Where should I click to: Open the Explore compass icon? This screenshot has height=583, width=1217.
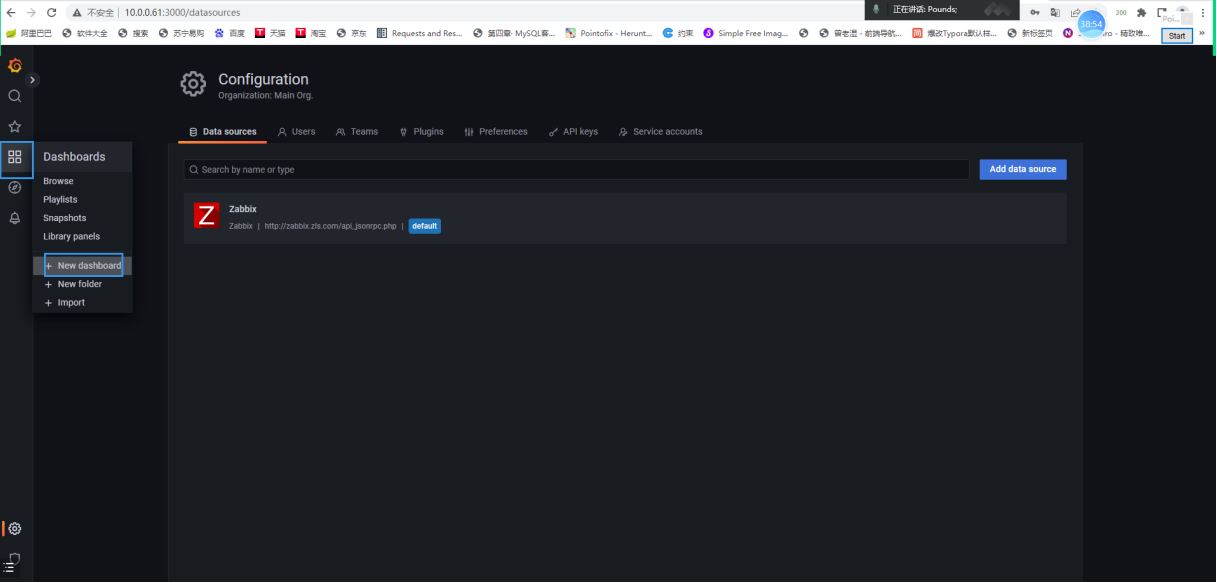[x=15, y=187]
